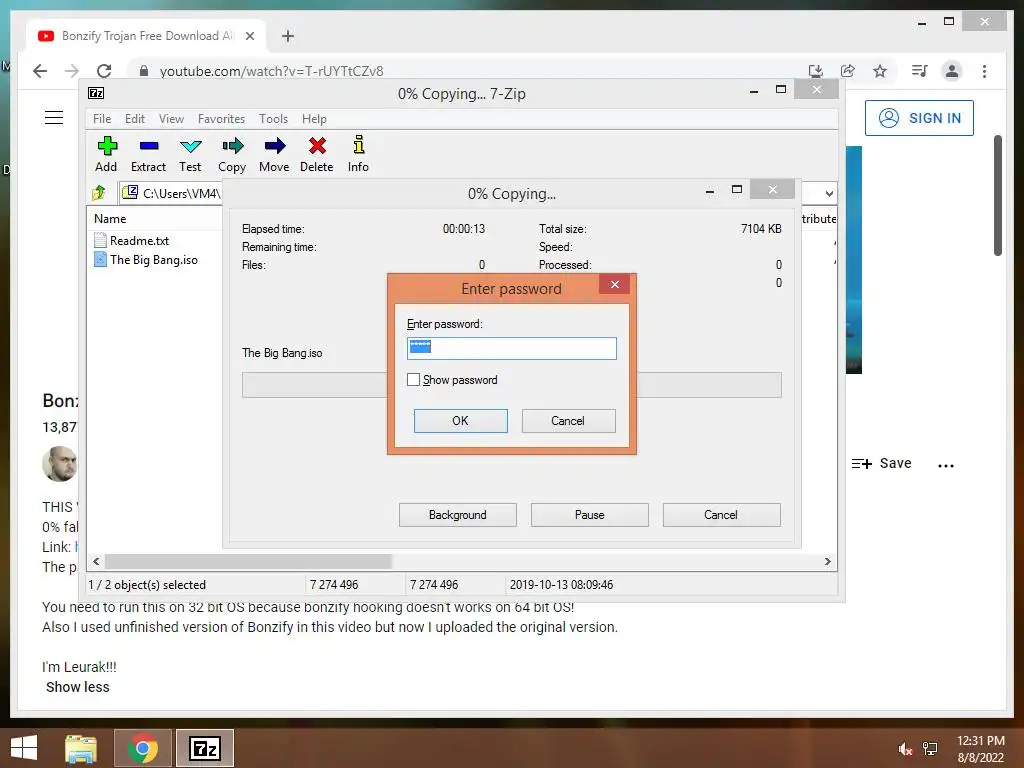Click the Copy toolbar icon

(x=232, y=154)
